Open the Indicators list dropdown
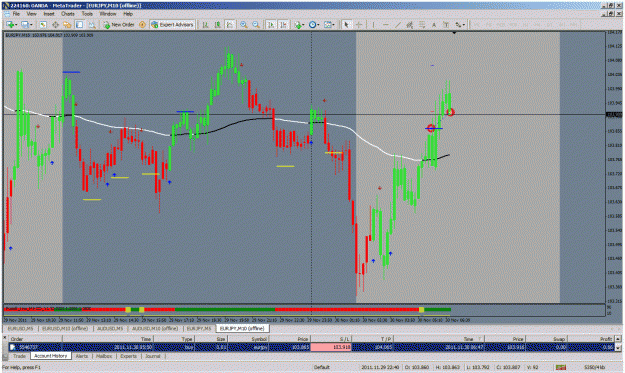 click(299, 25)
